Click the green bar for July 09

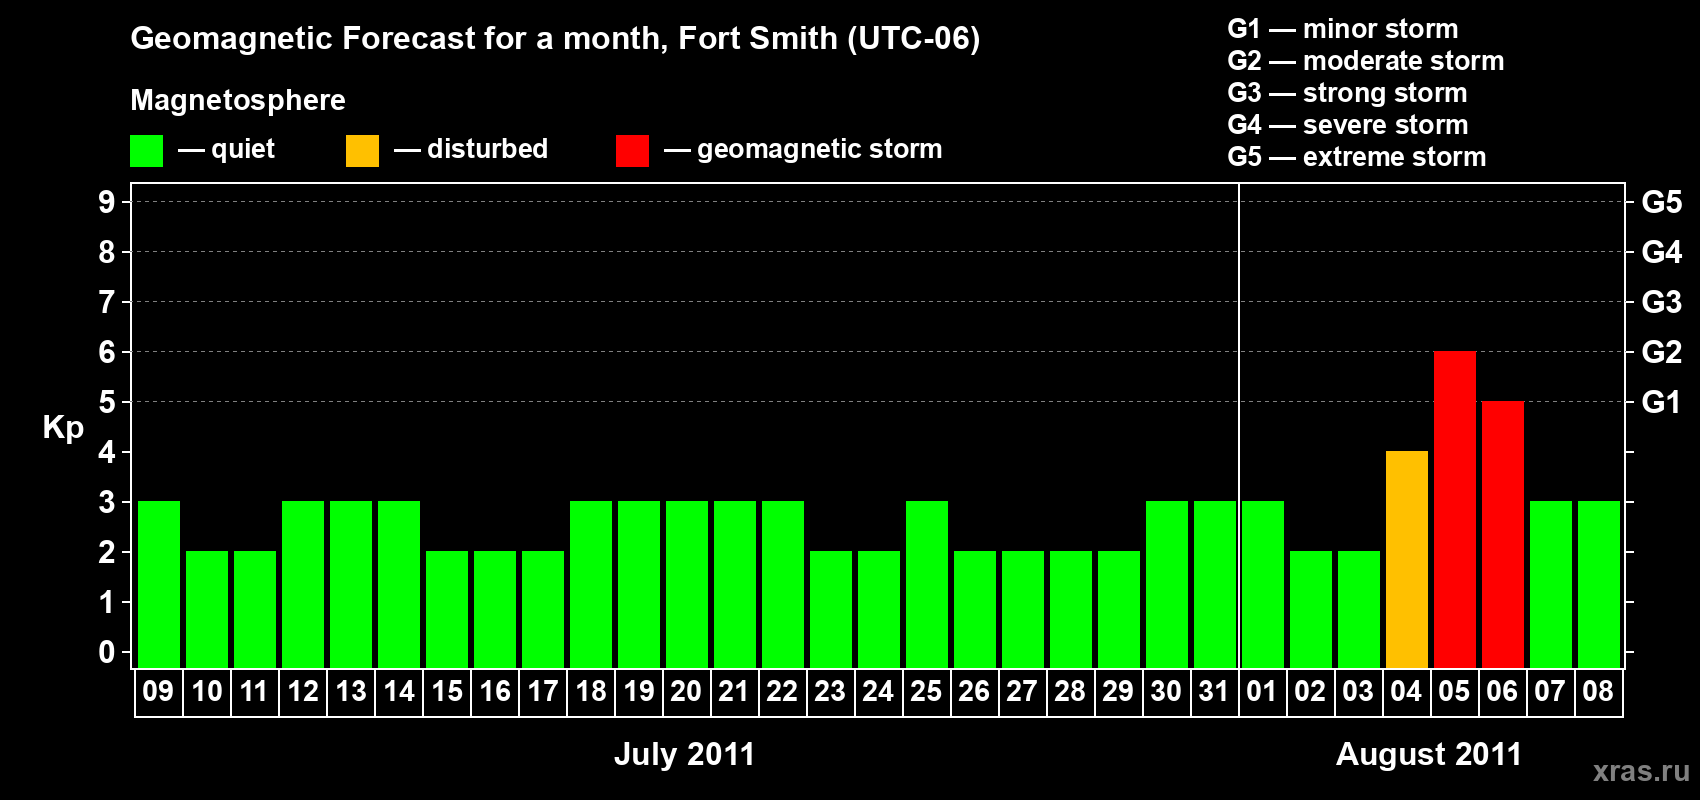pyautogui.click(x=158, y=584)
